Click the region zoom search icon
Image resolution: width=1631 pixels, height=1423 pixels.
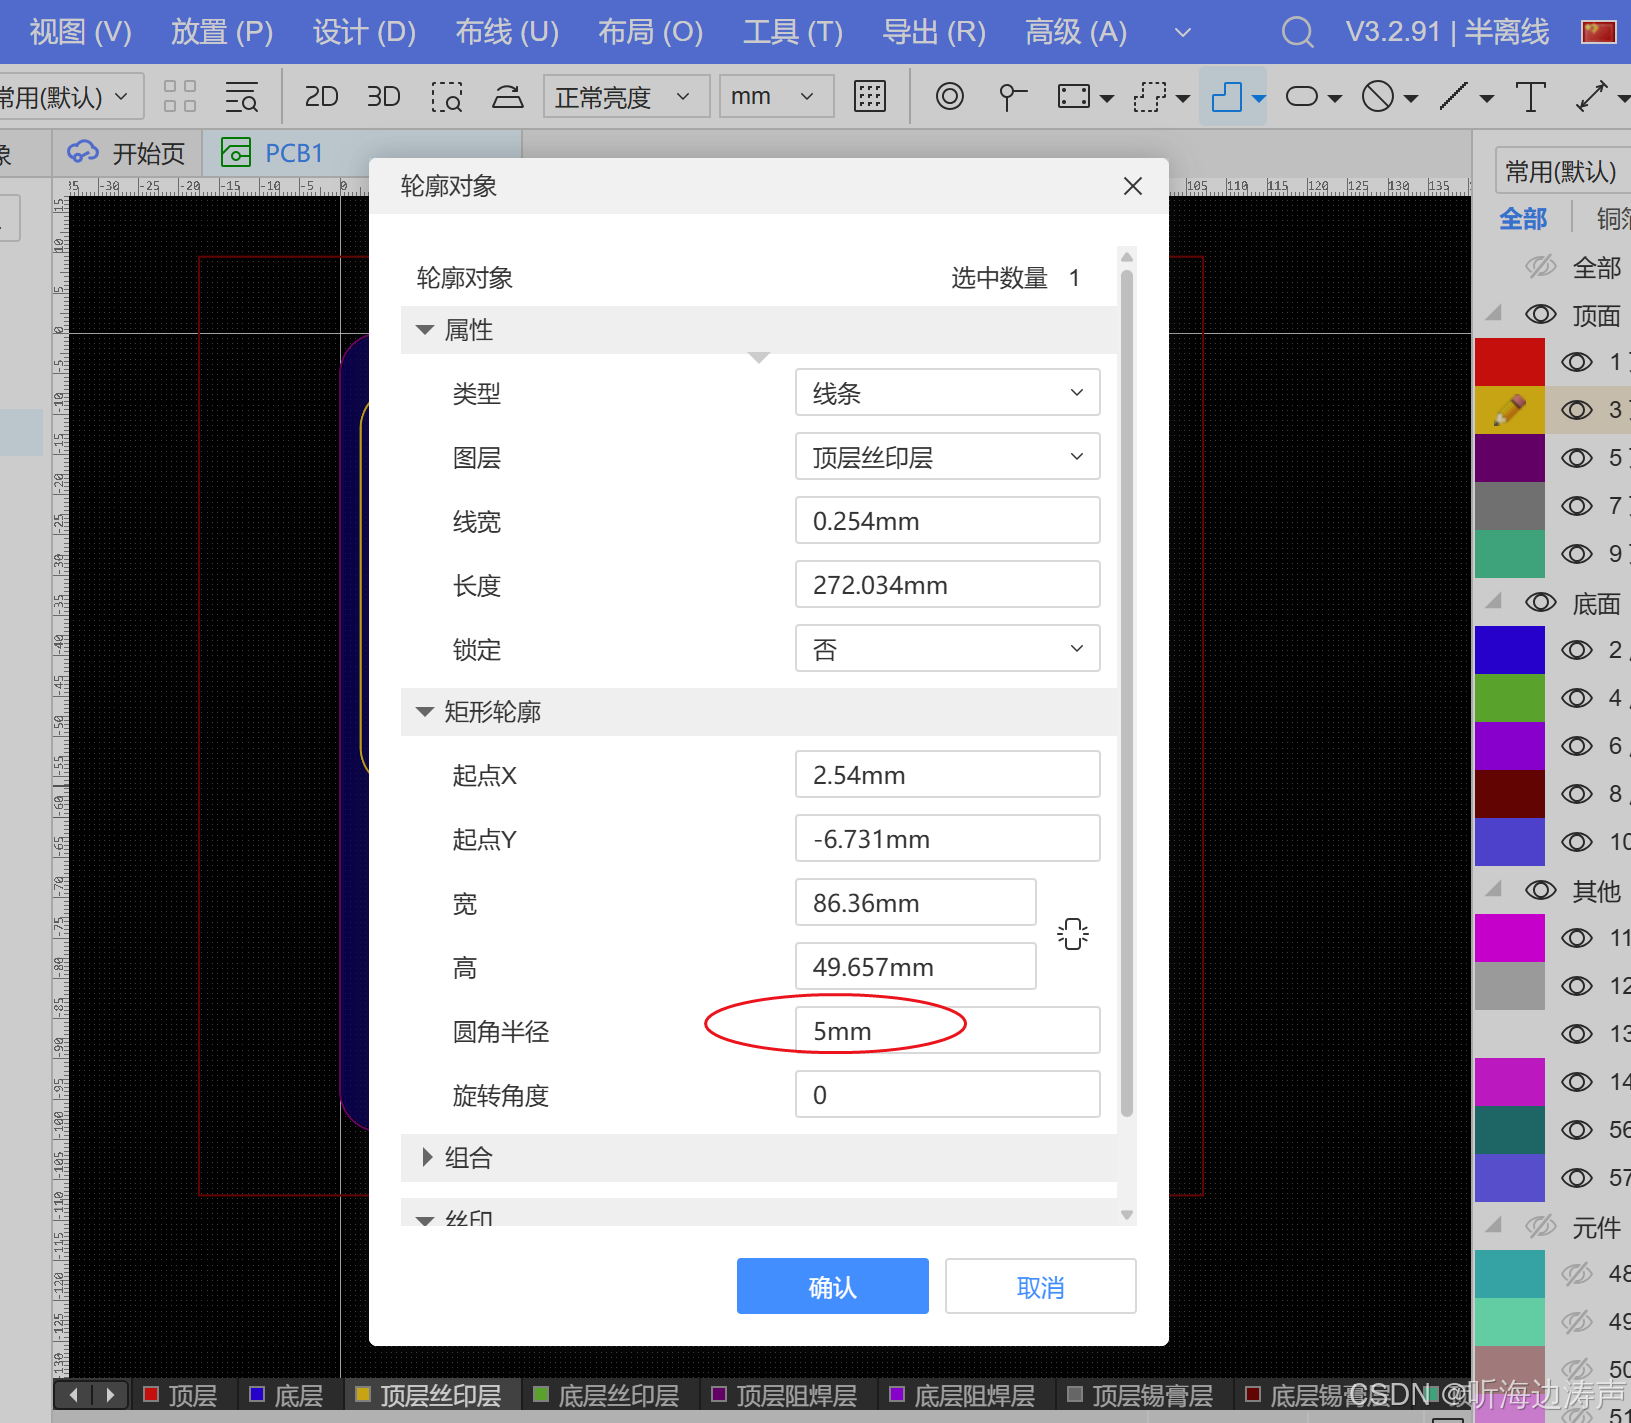(447, 97)
